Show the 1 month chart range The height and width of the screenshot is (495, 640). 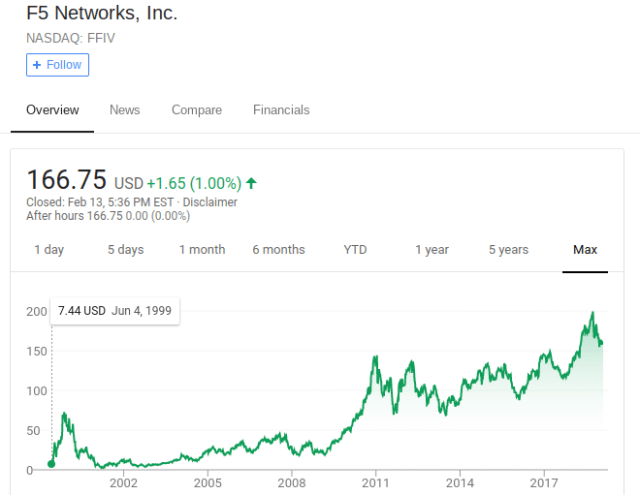[x=202, y=250]
